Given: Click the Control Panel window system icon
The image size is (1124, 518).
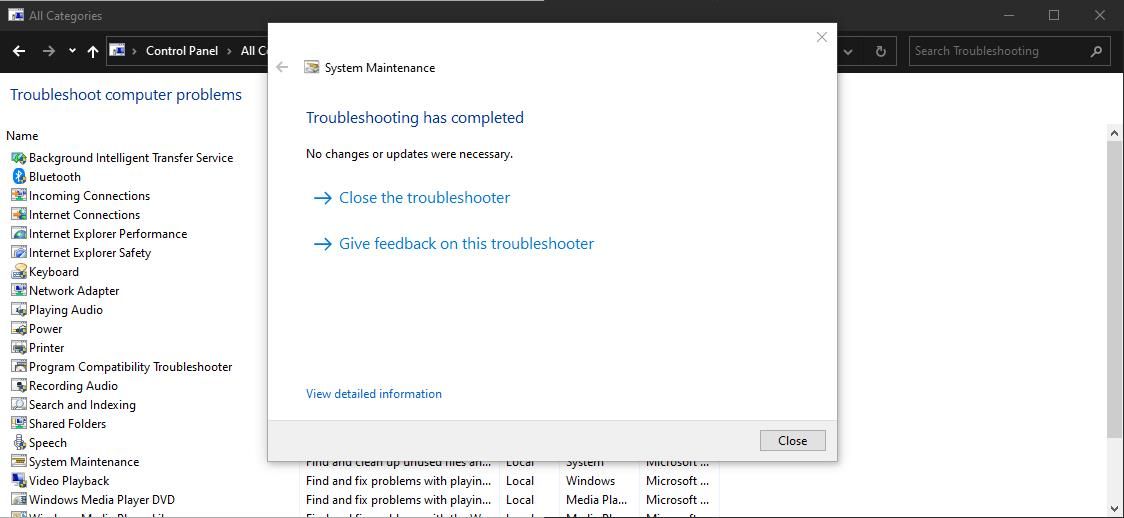Looking at the screenshot, I should tap(16, 15).
